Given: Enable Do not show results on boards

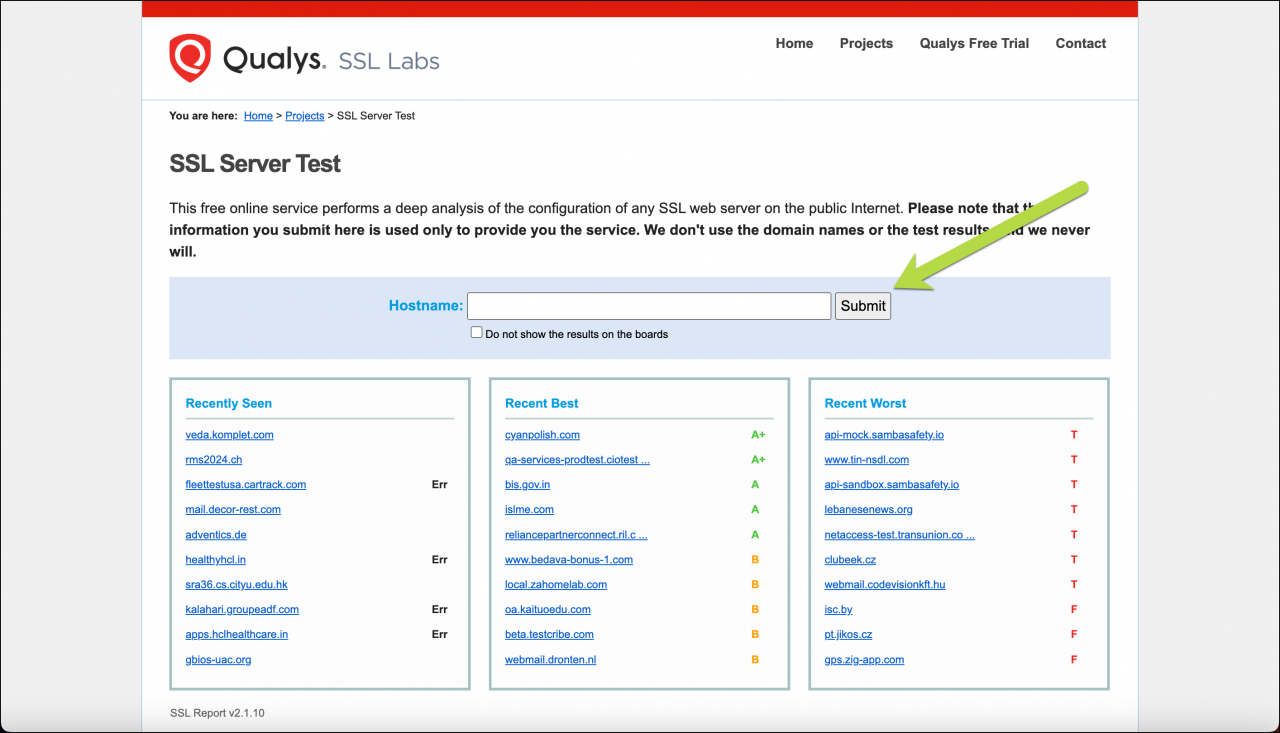Looking at the screenshot, I should (477, 333).
